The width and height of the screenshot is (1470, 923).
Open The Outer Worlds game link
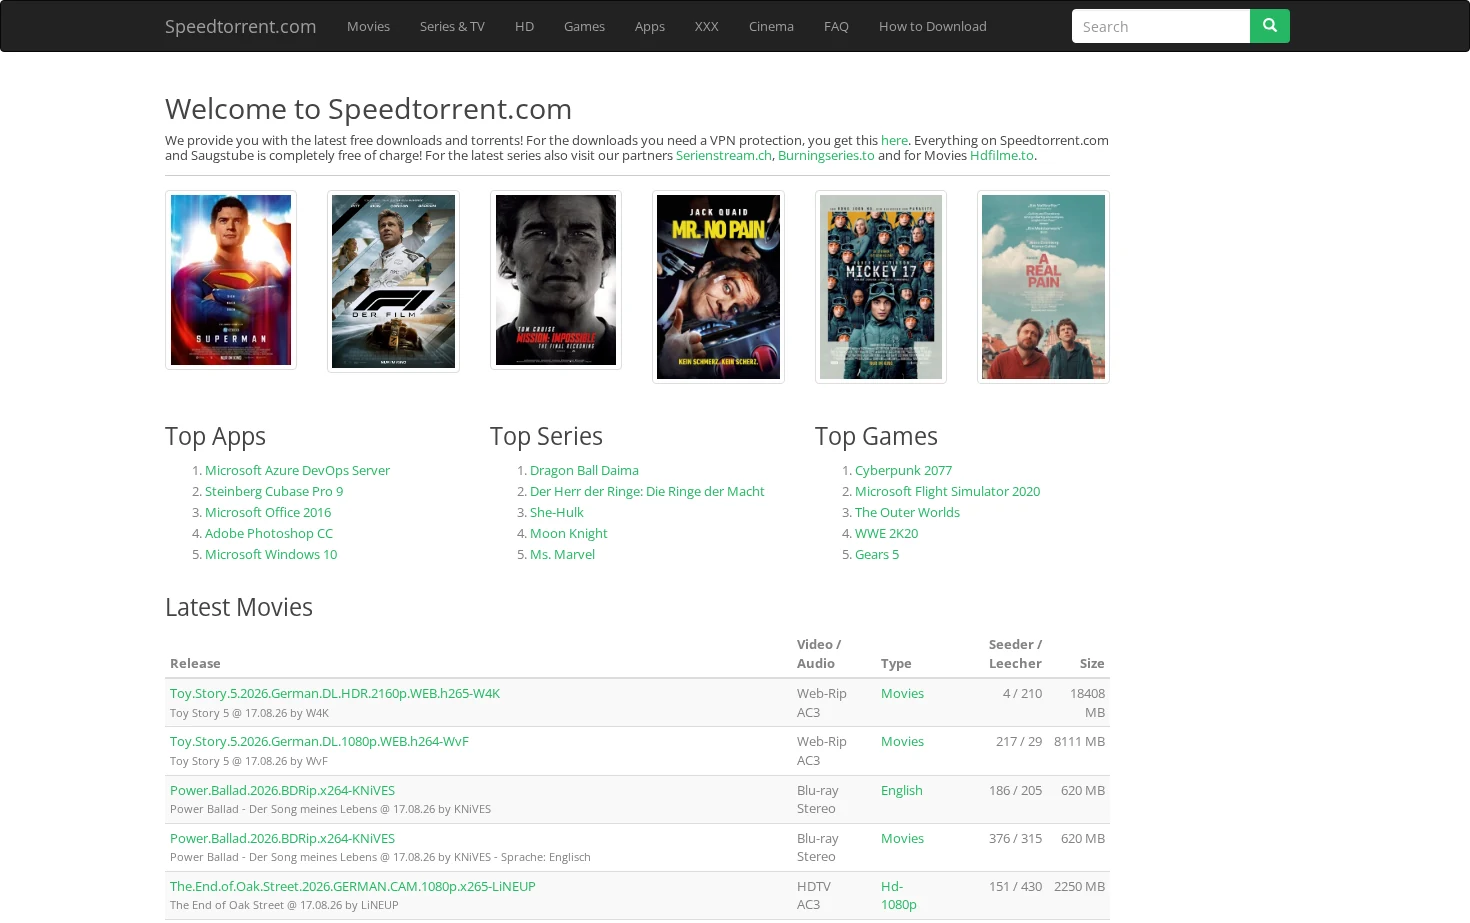[907, 512]
